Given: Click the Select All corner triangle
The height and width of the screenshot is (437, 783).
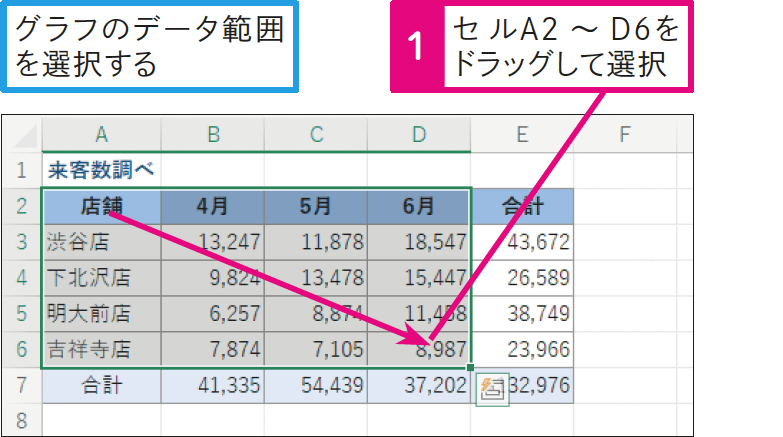Looking at the screenshot, I should [x=25, y=135].
